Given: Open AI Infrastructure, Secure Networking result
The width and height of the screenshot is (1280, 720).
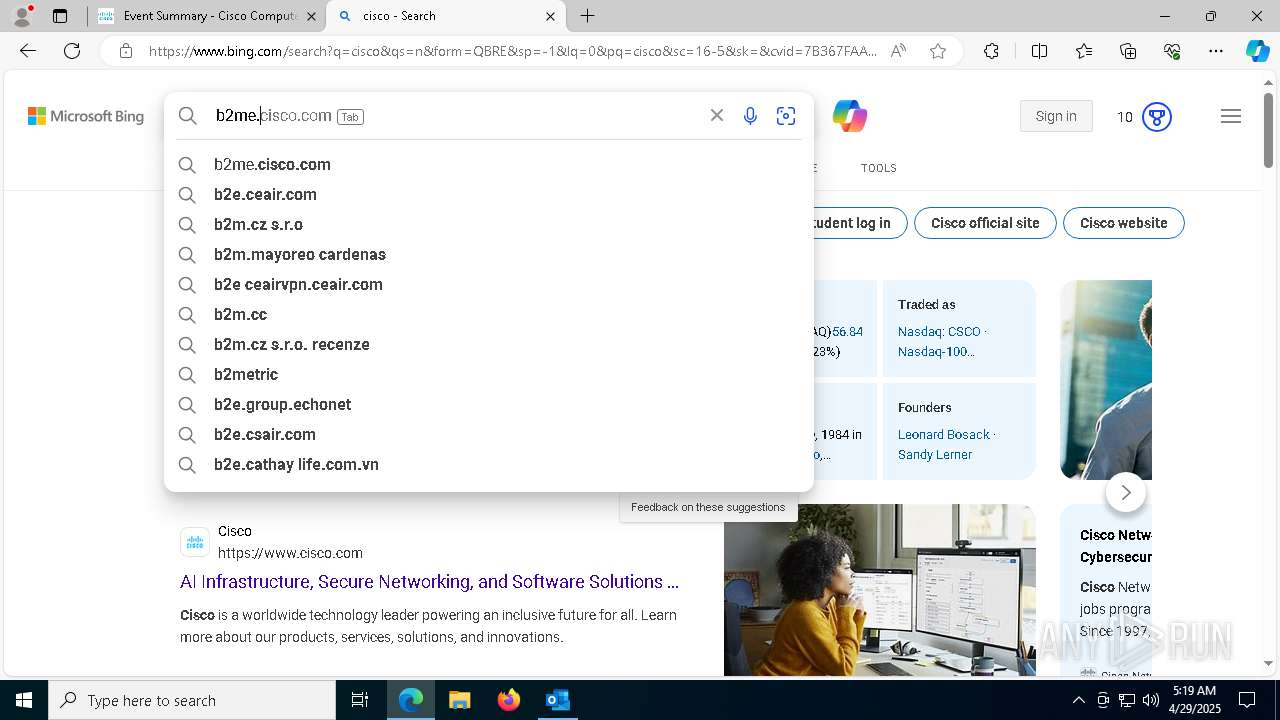Looking at the screenshot, I should pyautogui.click(x=429, y=582).
